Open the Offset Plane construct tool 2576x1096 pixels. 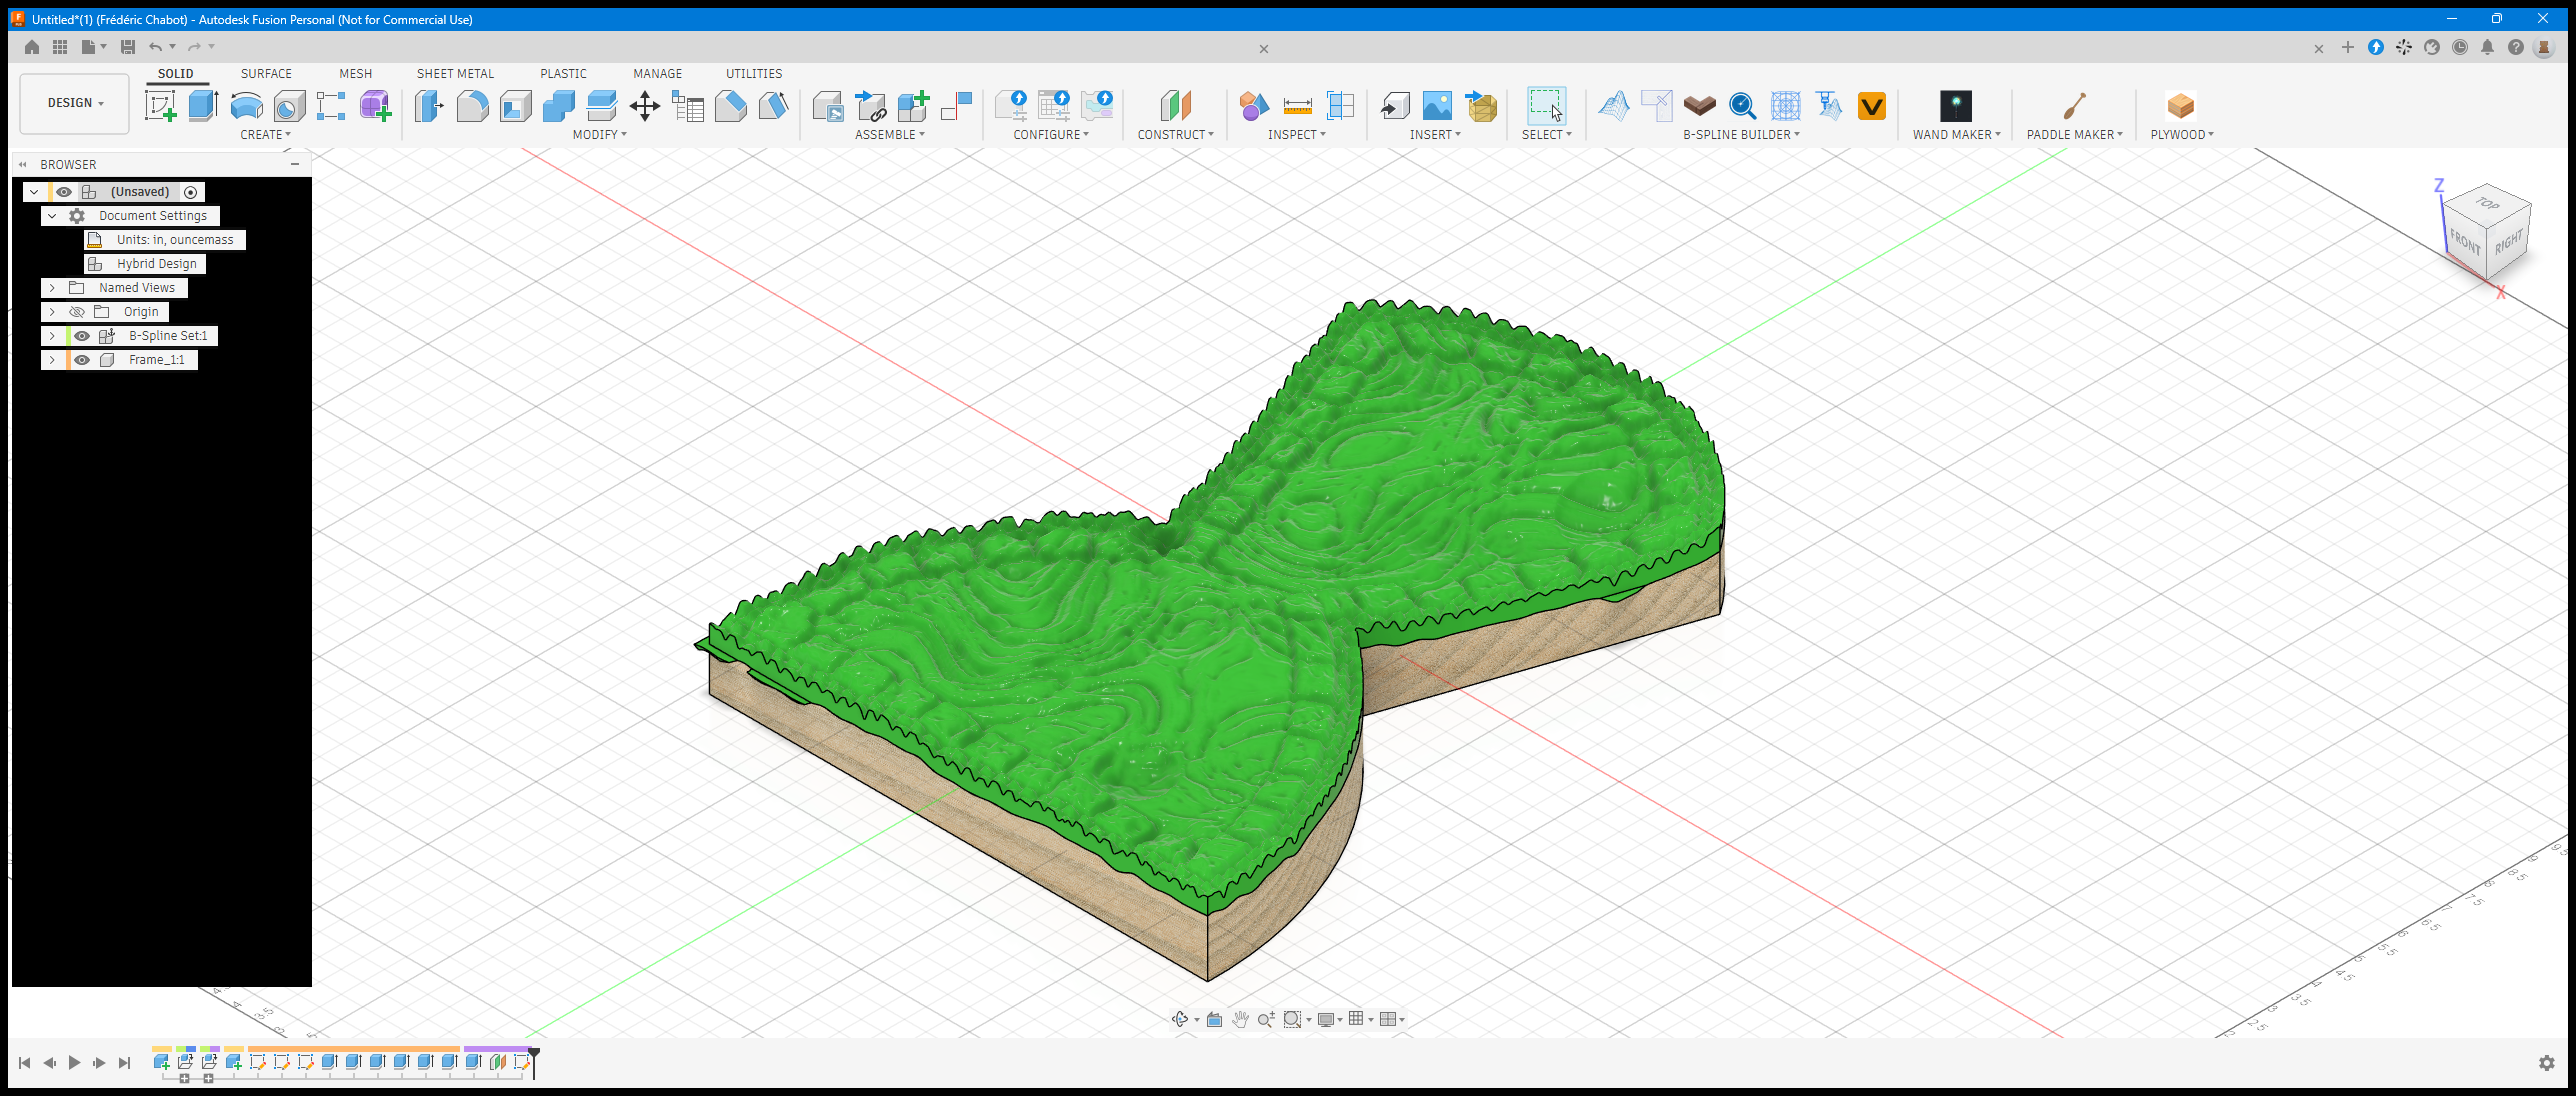[x=1176, y=106]
